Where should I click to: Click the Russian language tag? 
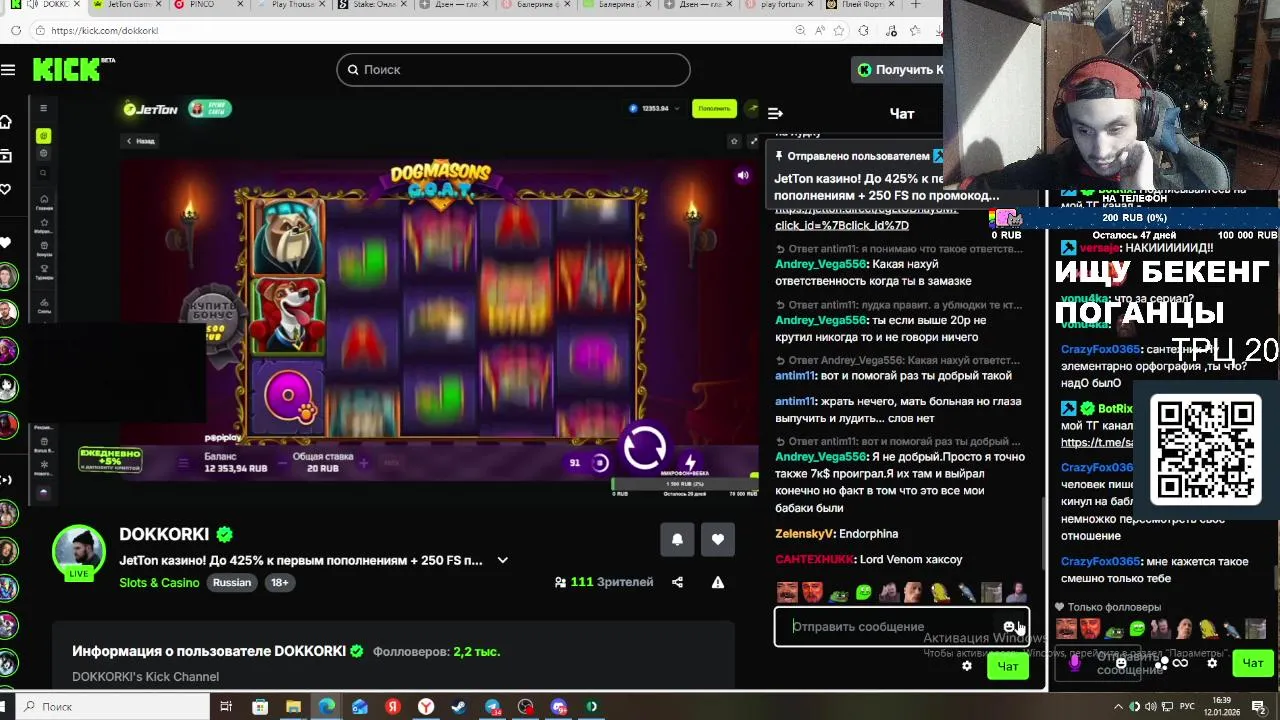click(x=232, y=582)
